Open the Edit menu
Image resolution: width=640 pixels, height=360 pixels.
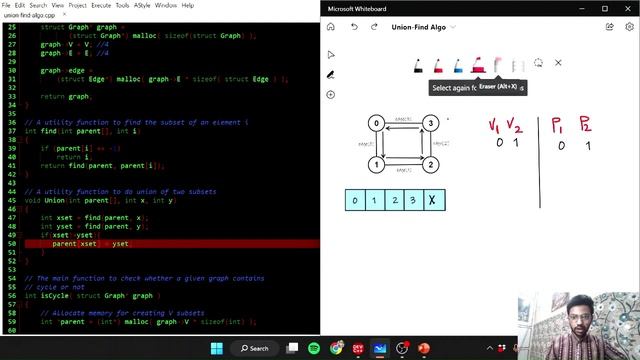[x=20, y=5]
